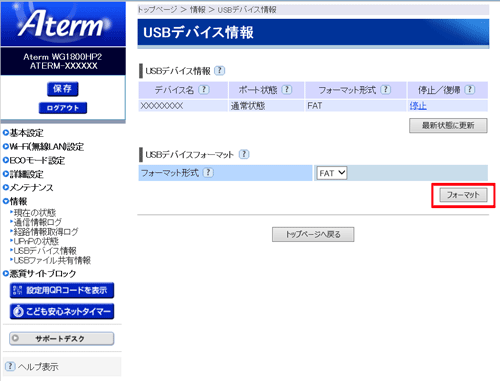The height and width of the screenshot is (381, 500).
Task: Open help icon beside table header フォーマット形式
Action: [x=386, y=90]
